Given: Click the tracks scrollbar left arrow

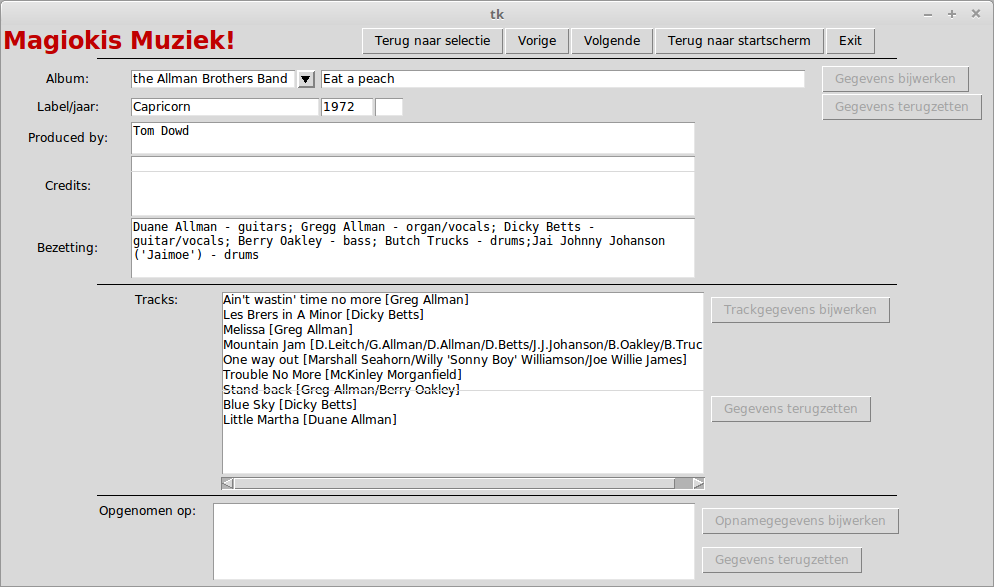Looking at the screenshot, I should coord(228,484).
